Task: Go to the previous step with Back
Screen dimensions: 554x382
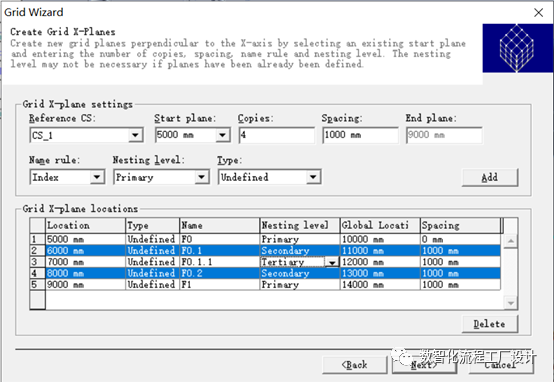Action: pos(355,365)
